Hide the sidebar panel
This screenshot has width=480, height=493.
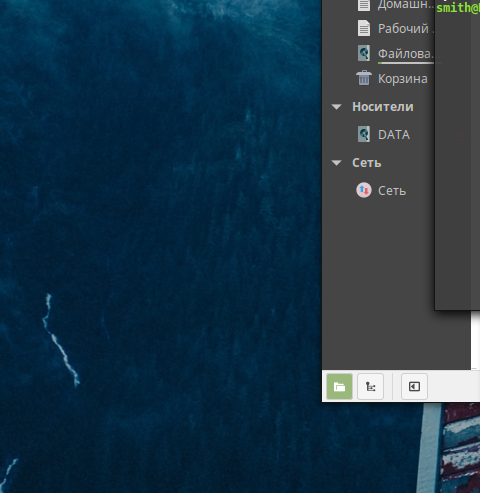(x=414, y=386)
